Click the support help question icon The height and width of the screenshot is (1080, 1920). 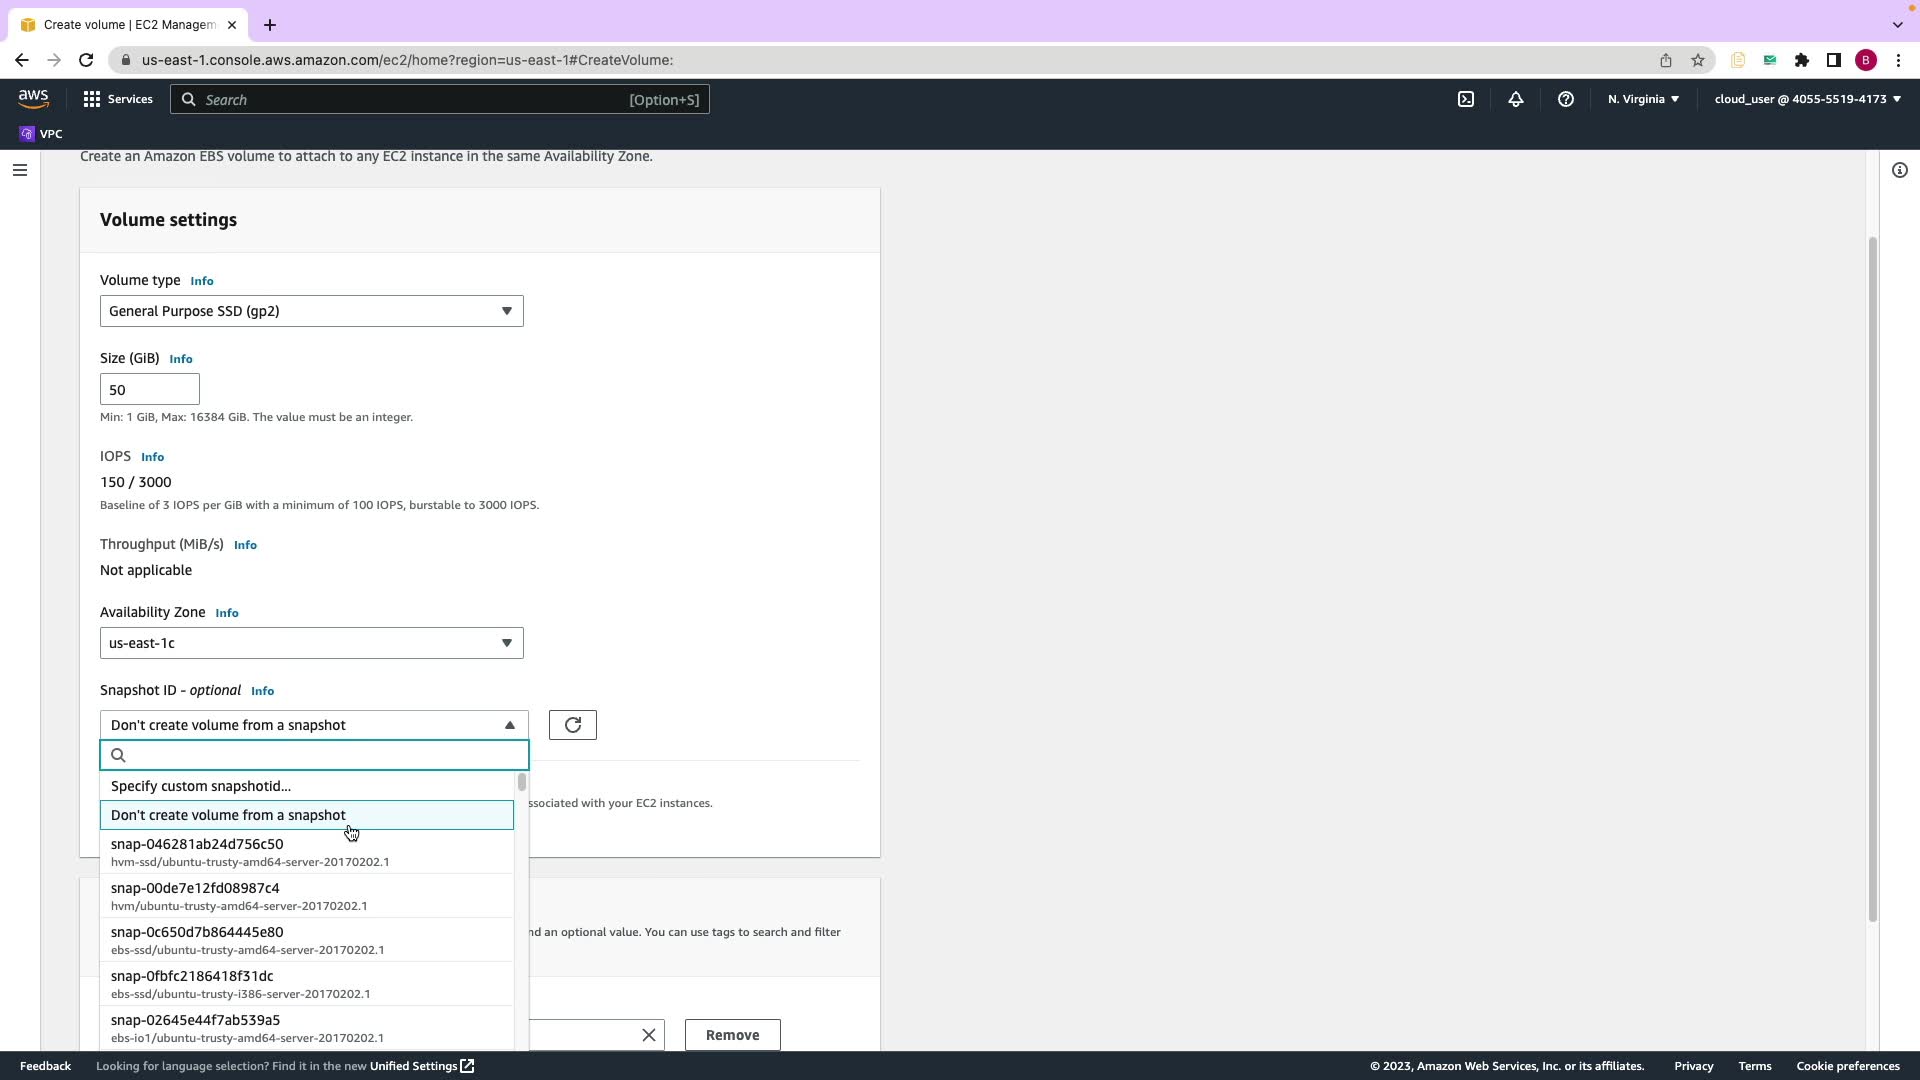tap(1566, 99)
